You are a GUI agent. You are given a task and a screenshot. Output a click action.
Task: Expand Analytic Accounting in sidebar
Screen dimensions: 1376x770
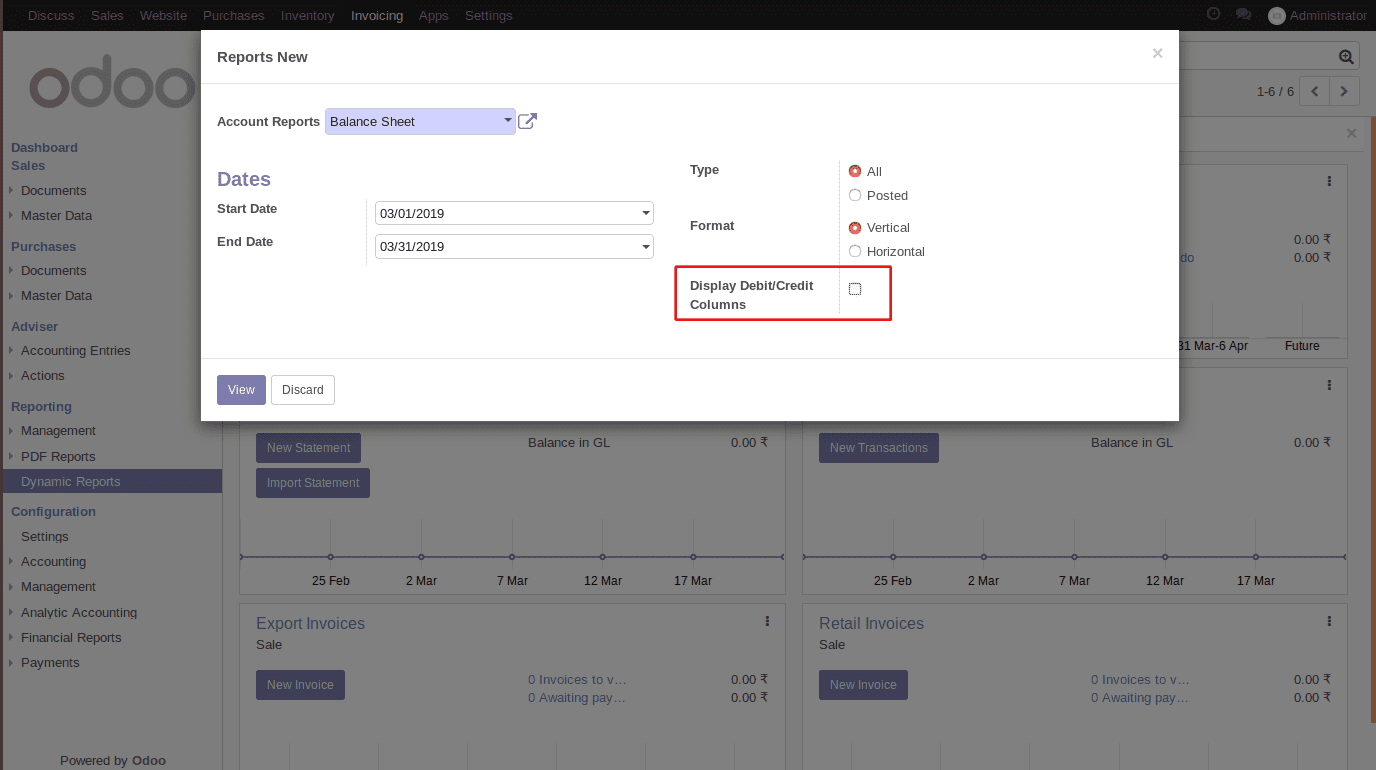pos(78,612)
